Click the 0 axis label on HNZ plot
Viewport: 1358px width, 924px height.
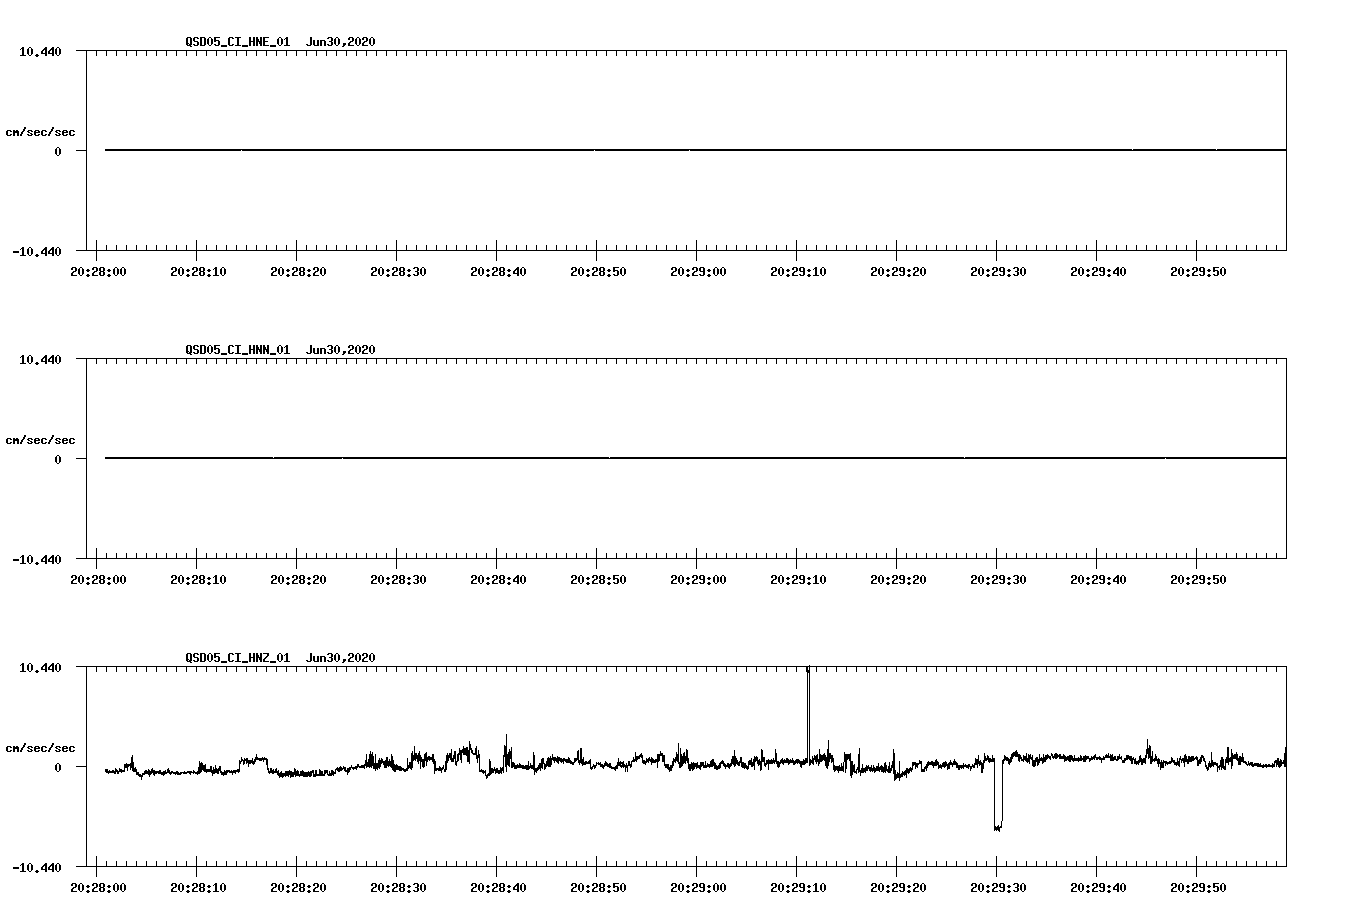point(58,767)
